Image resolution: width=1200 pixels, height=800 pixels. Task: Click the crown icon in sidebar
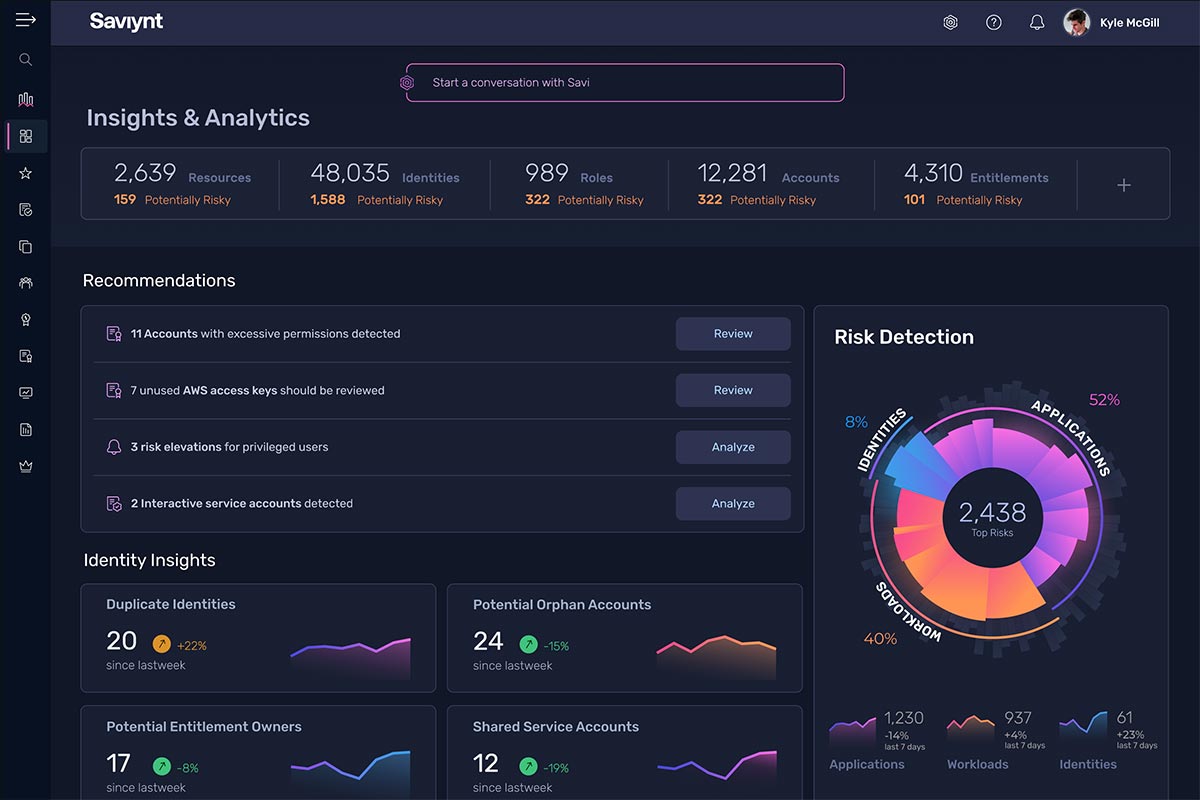(26, 466)
